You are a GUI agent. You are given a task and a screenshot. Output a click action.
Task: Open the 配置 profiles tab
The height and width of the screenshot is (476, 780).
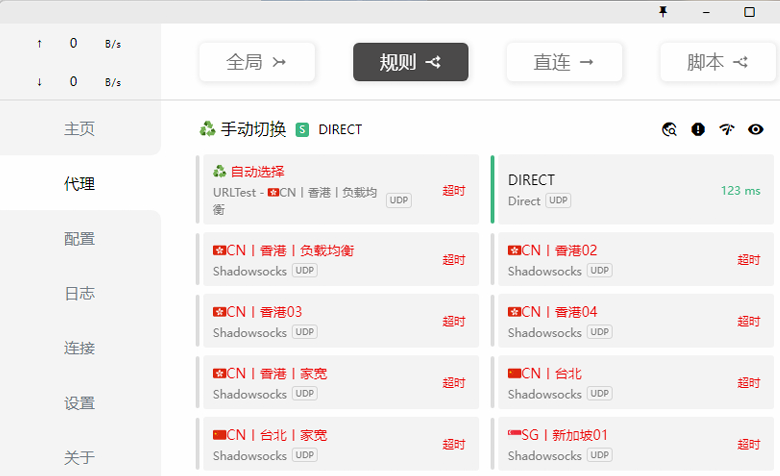tap(80, 239)
